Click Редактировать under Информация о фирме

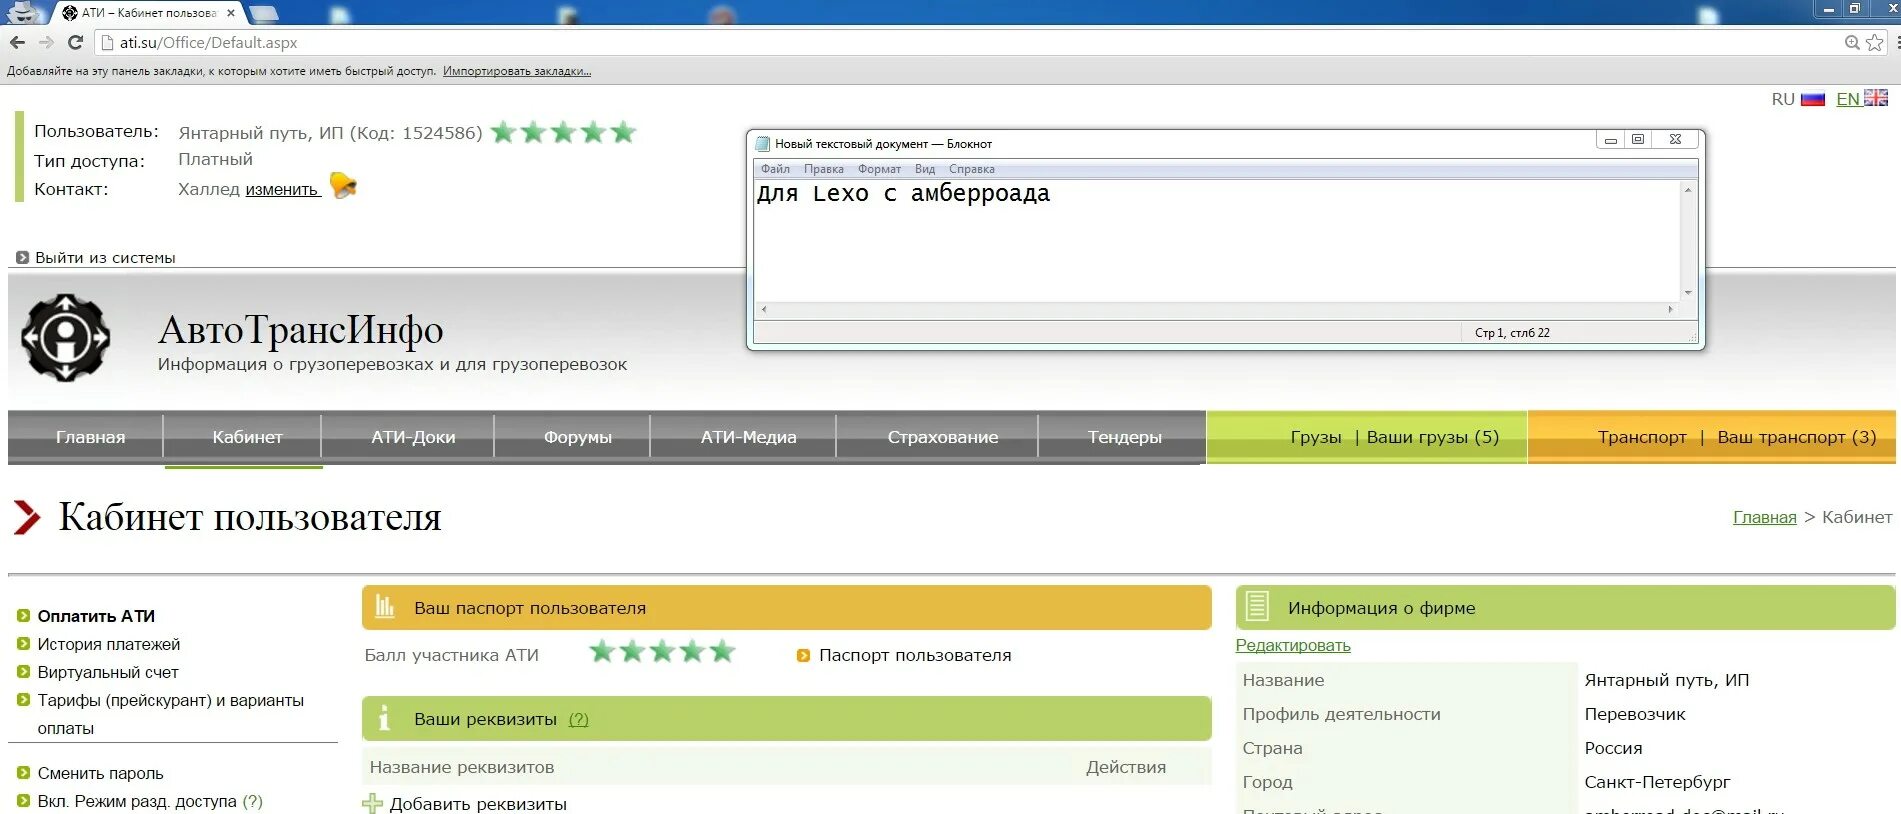click(1293, 645)
